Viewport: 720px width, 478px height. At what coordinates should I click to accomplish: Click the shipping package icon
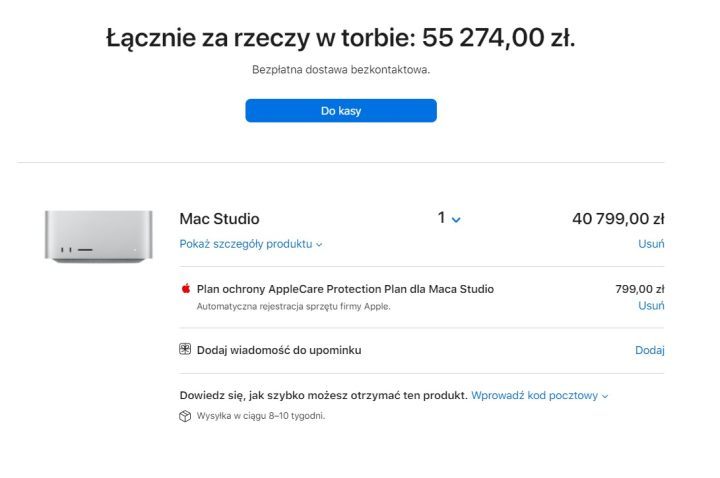185,416
